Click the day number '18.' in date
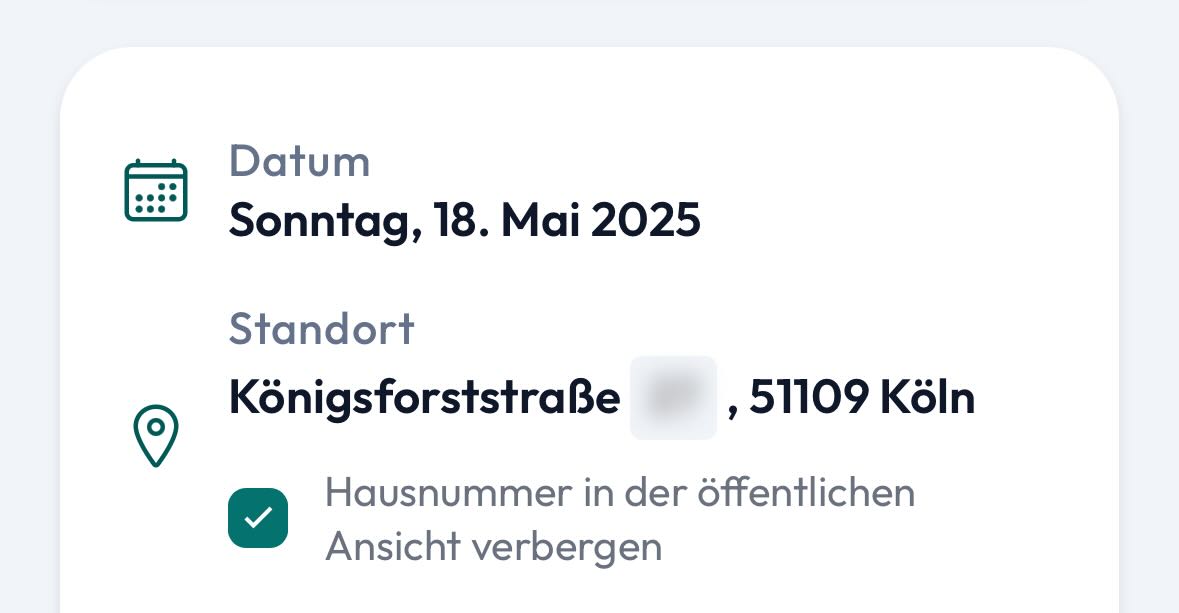1179x613 pixels. click(x=462, y=220)
